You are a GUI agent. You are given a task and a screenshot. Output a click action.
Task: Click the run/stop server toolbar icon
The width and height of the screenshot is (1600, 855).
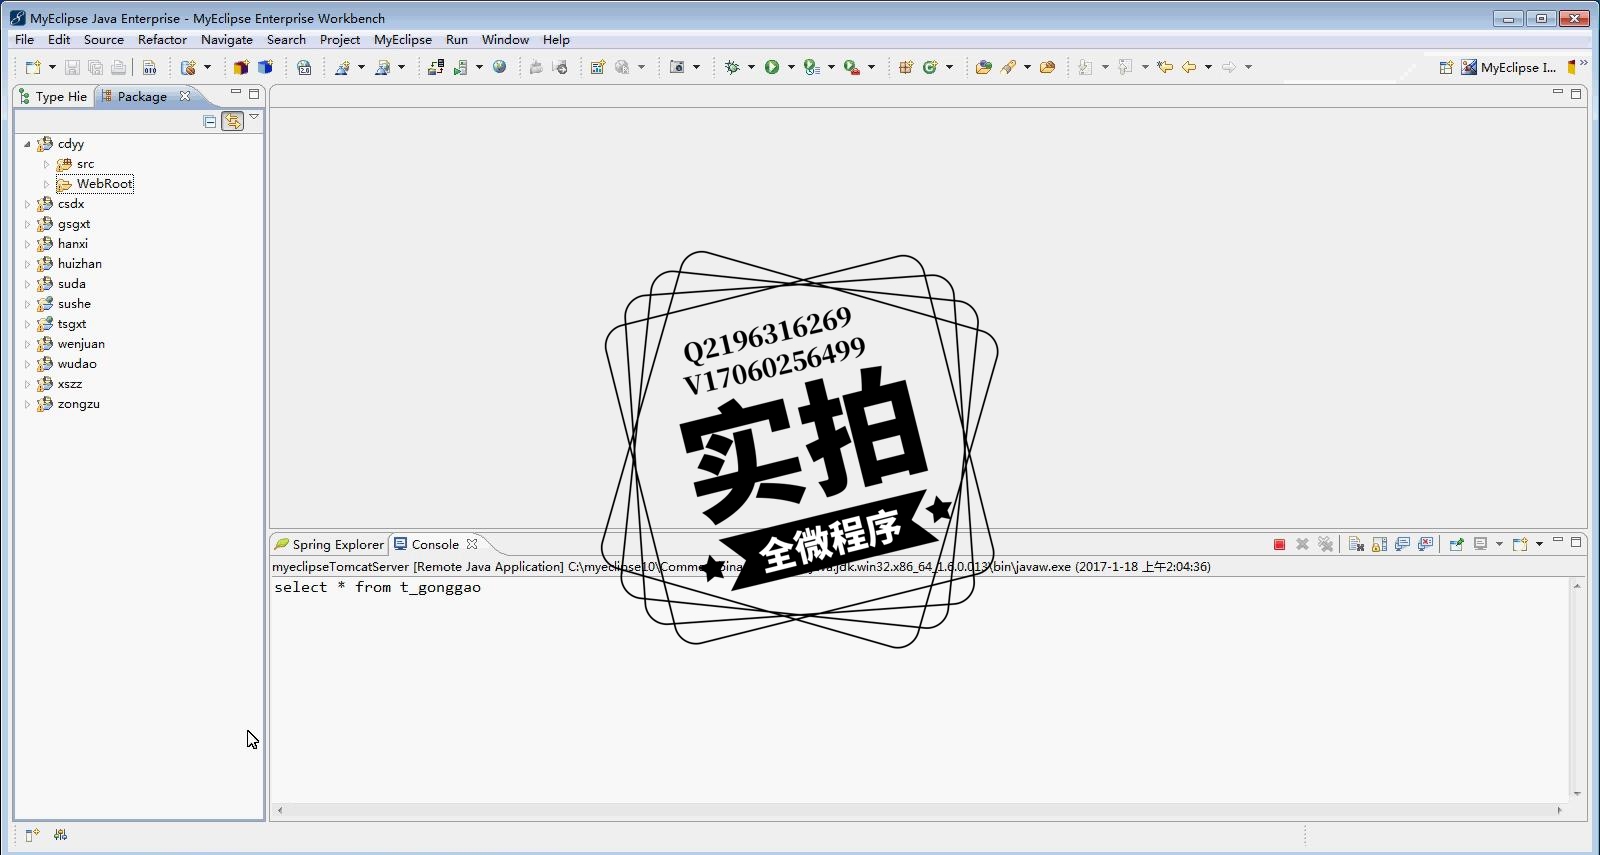pyautogui.click(x=460, y=67)
